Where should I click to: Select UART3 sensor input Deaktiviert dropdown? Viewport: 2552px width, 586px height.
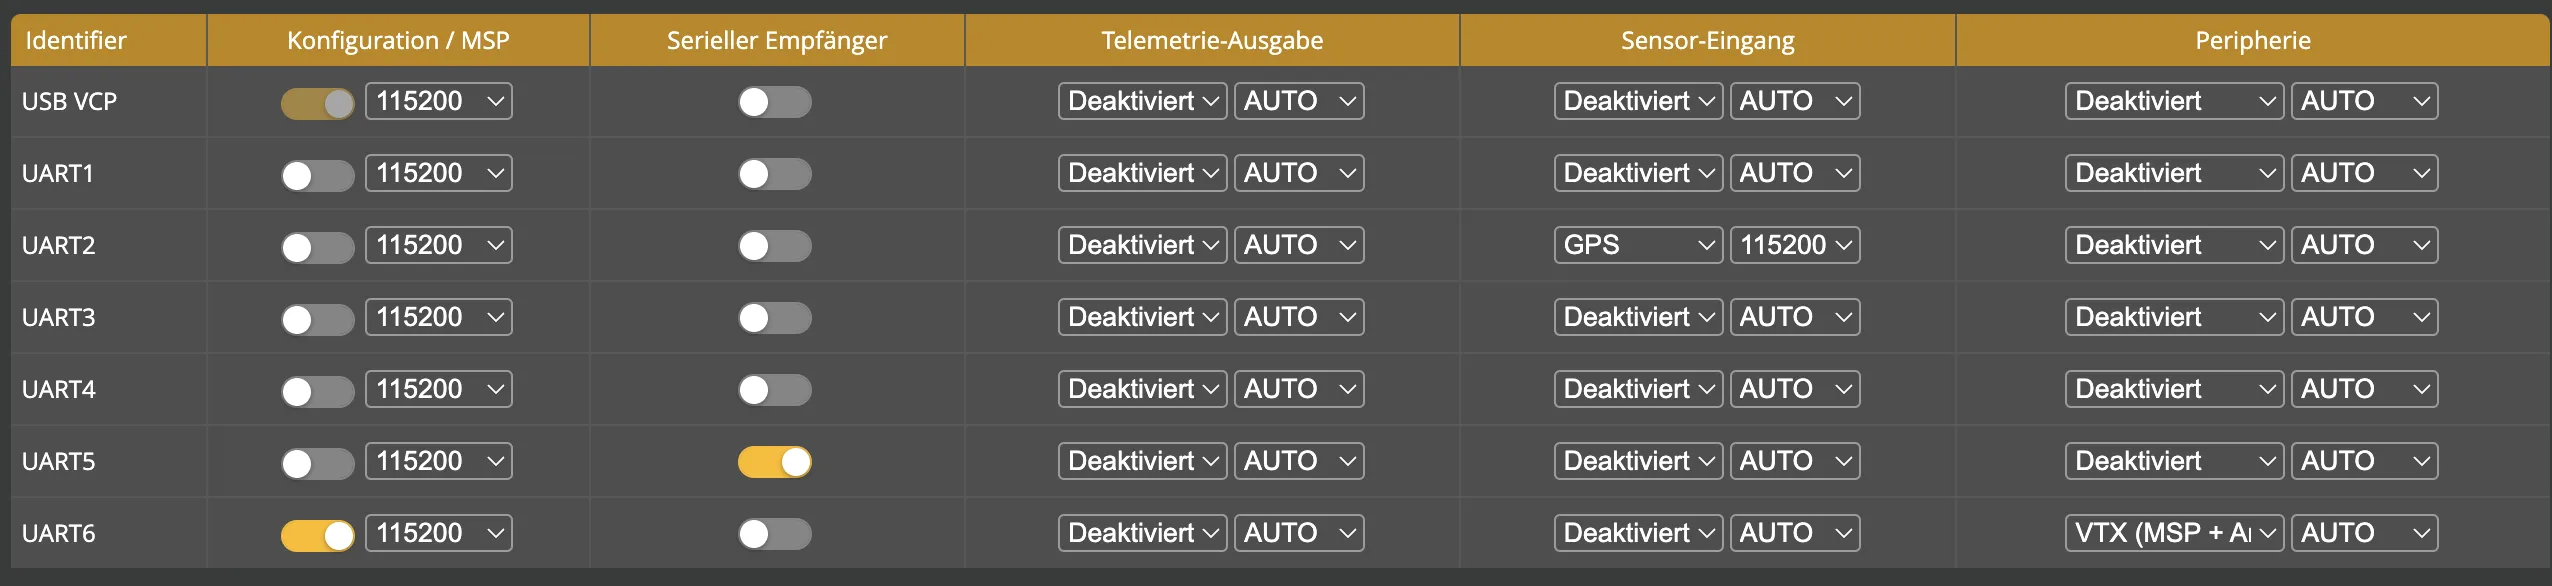pos(1638,317)
